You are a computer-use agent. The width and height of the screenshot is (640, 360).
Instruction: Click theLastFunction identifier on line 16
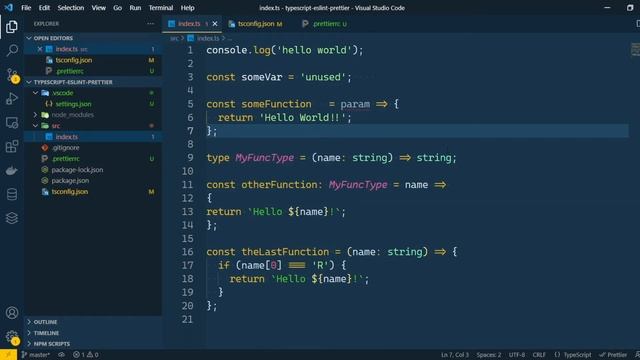(x=285, y=252)
